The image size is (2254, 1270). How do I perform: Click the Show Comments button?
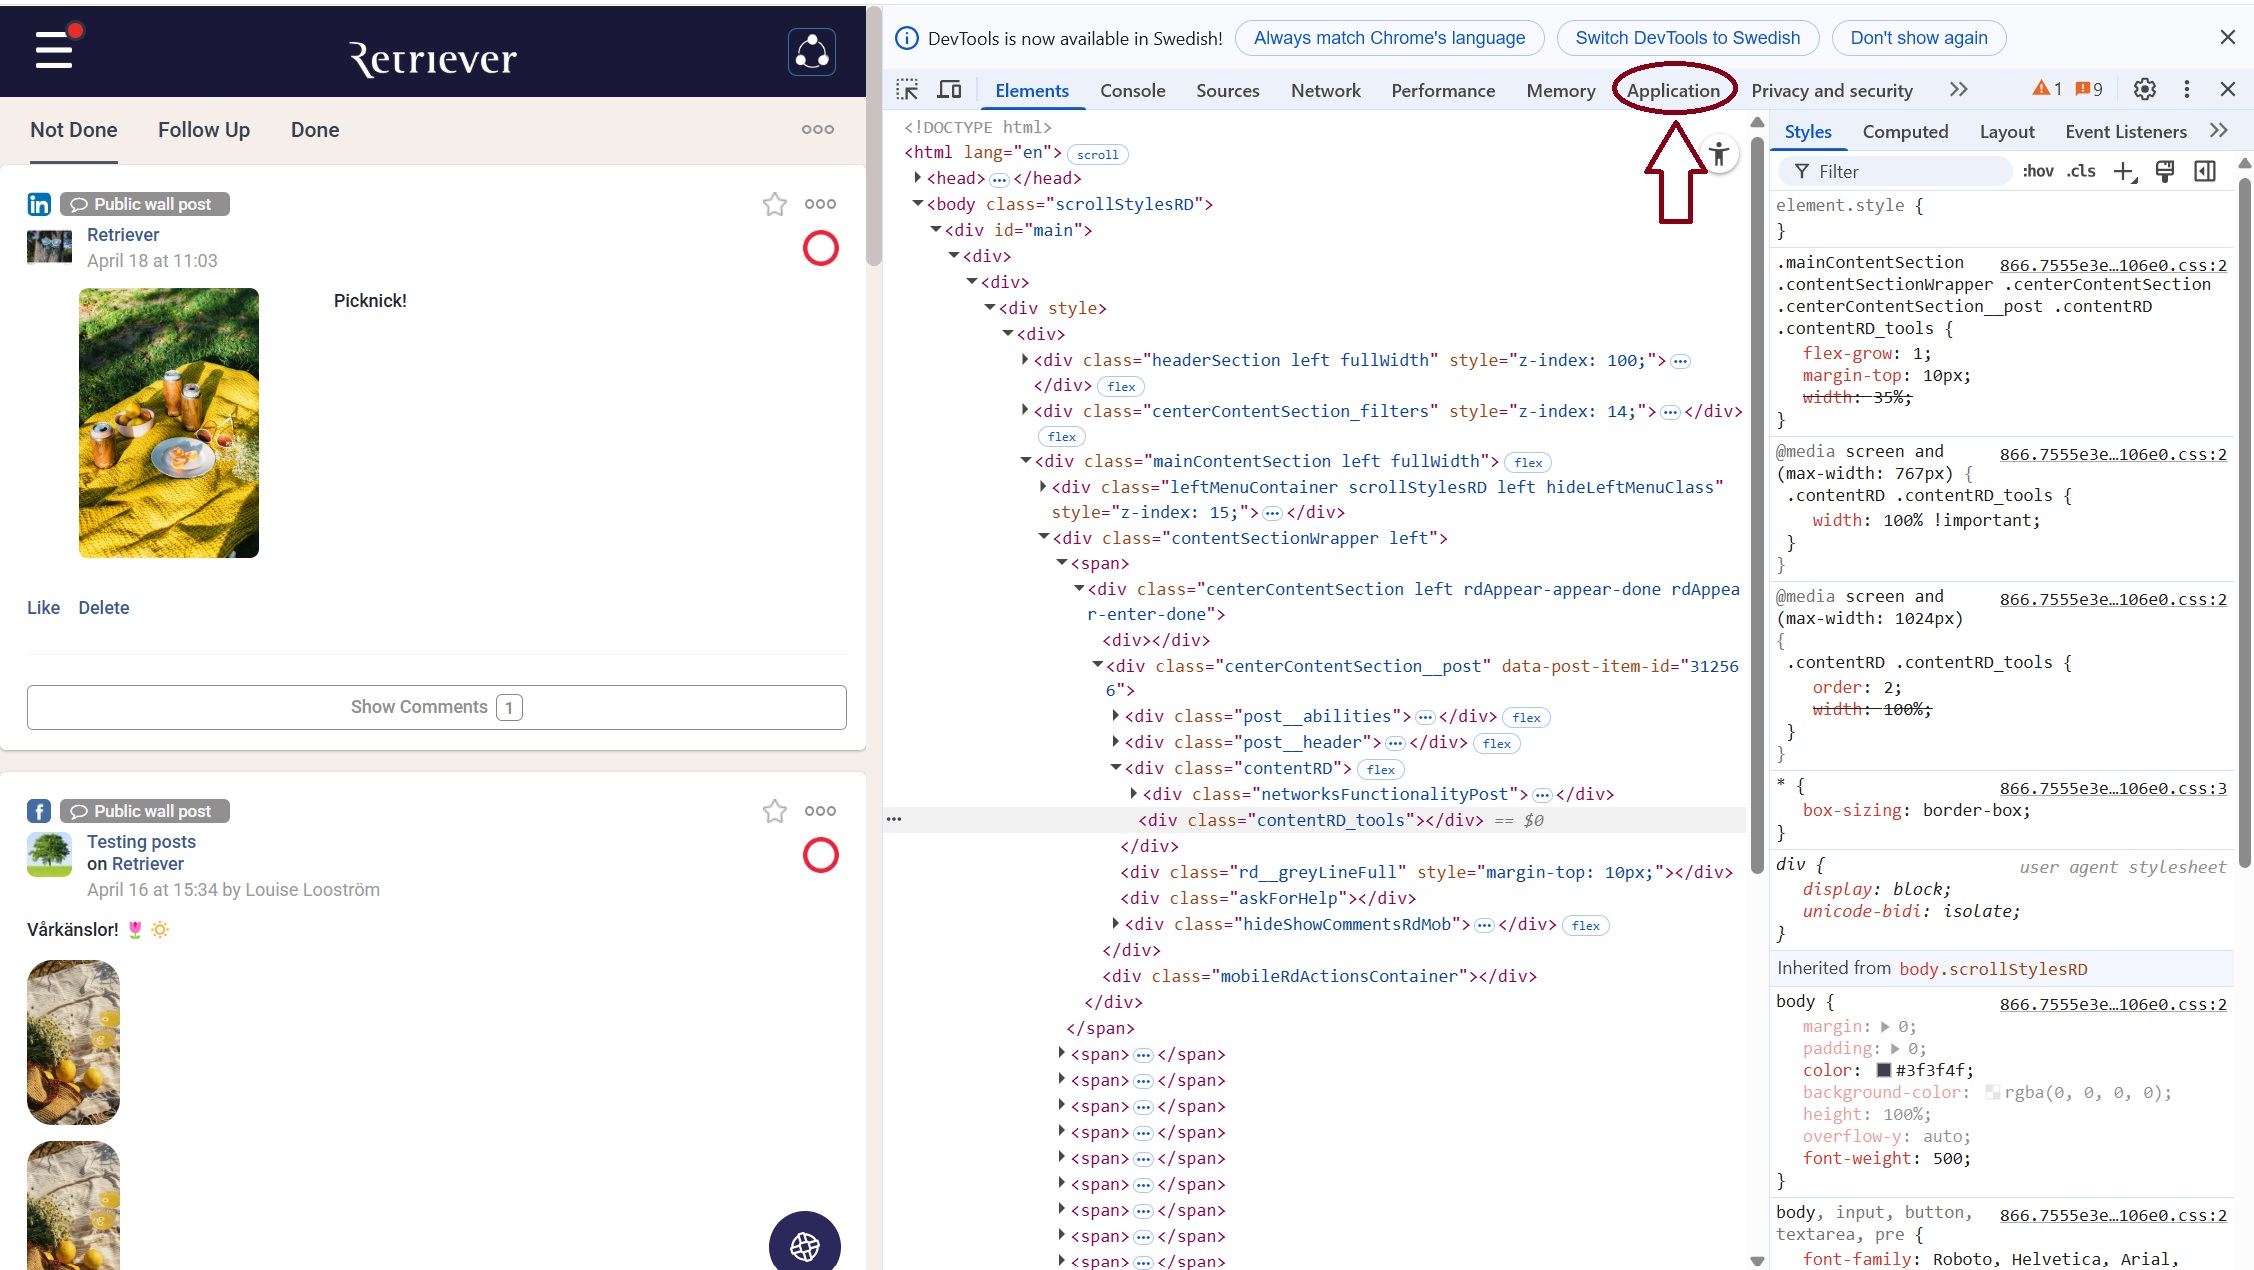[437, 707]
